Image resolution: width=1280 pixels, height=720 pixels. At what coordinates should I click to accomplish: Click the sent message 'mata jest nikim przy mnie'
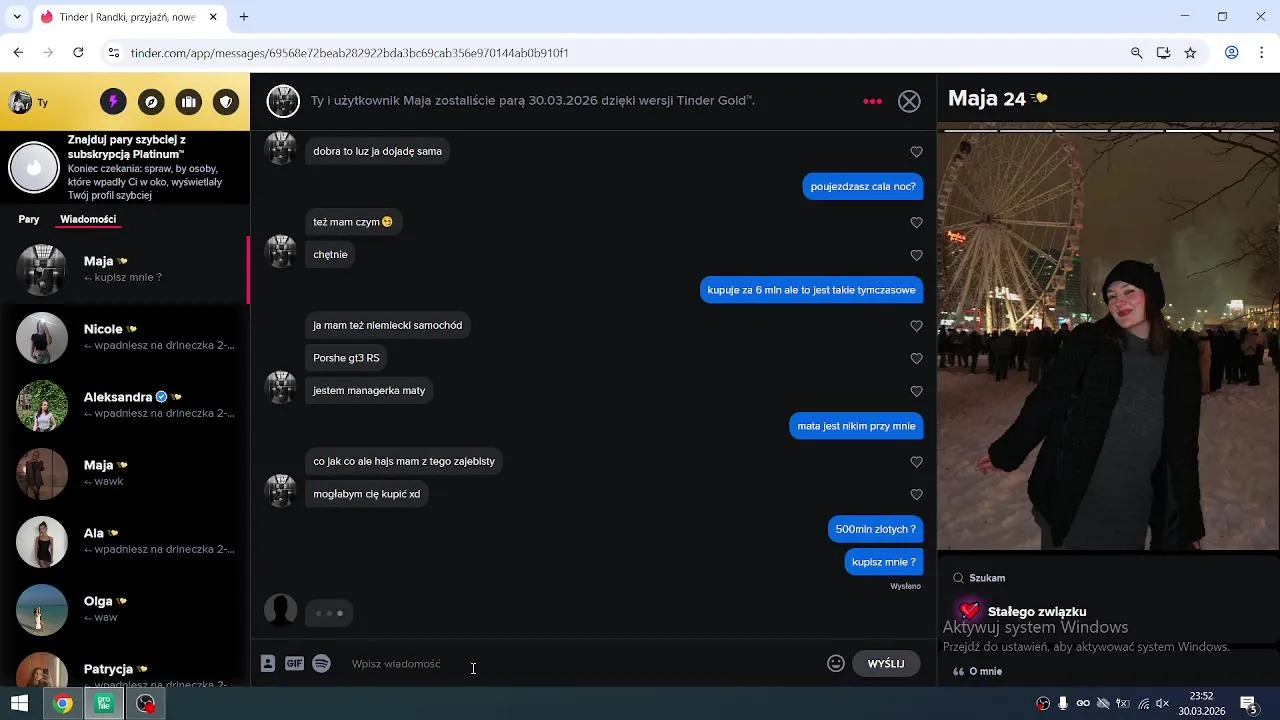pyautogui.click(x=857, y=426)
